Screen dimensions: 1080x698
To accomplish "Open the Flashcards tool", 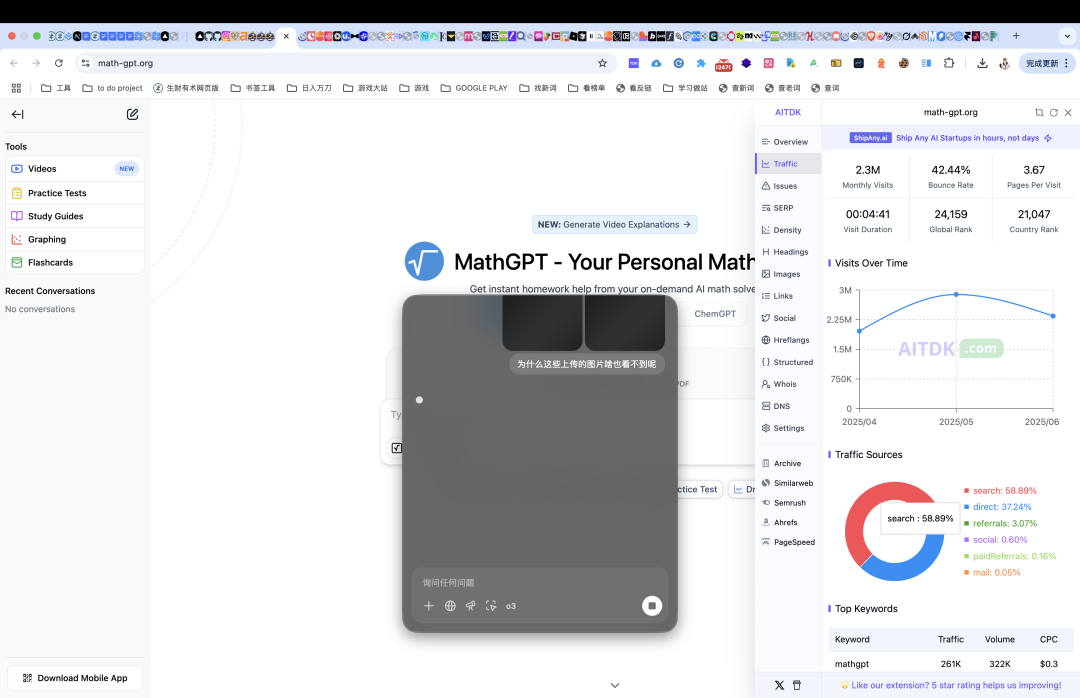I will (x=75, y=263).
